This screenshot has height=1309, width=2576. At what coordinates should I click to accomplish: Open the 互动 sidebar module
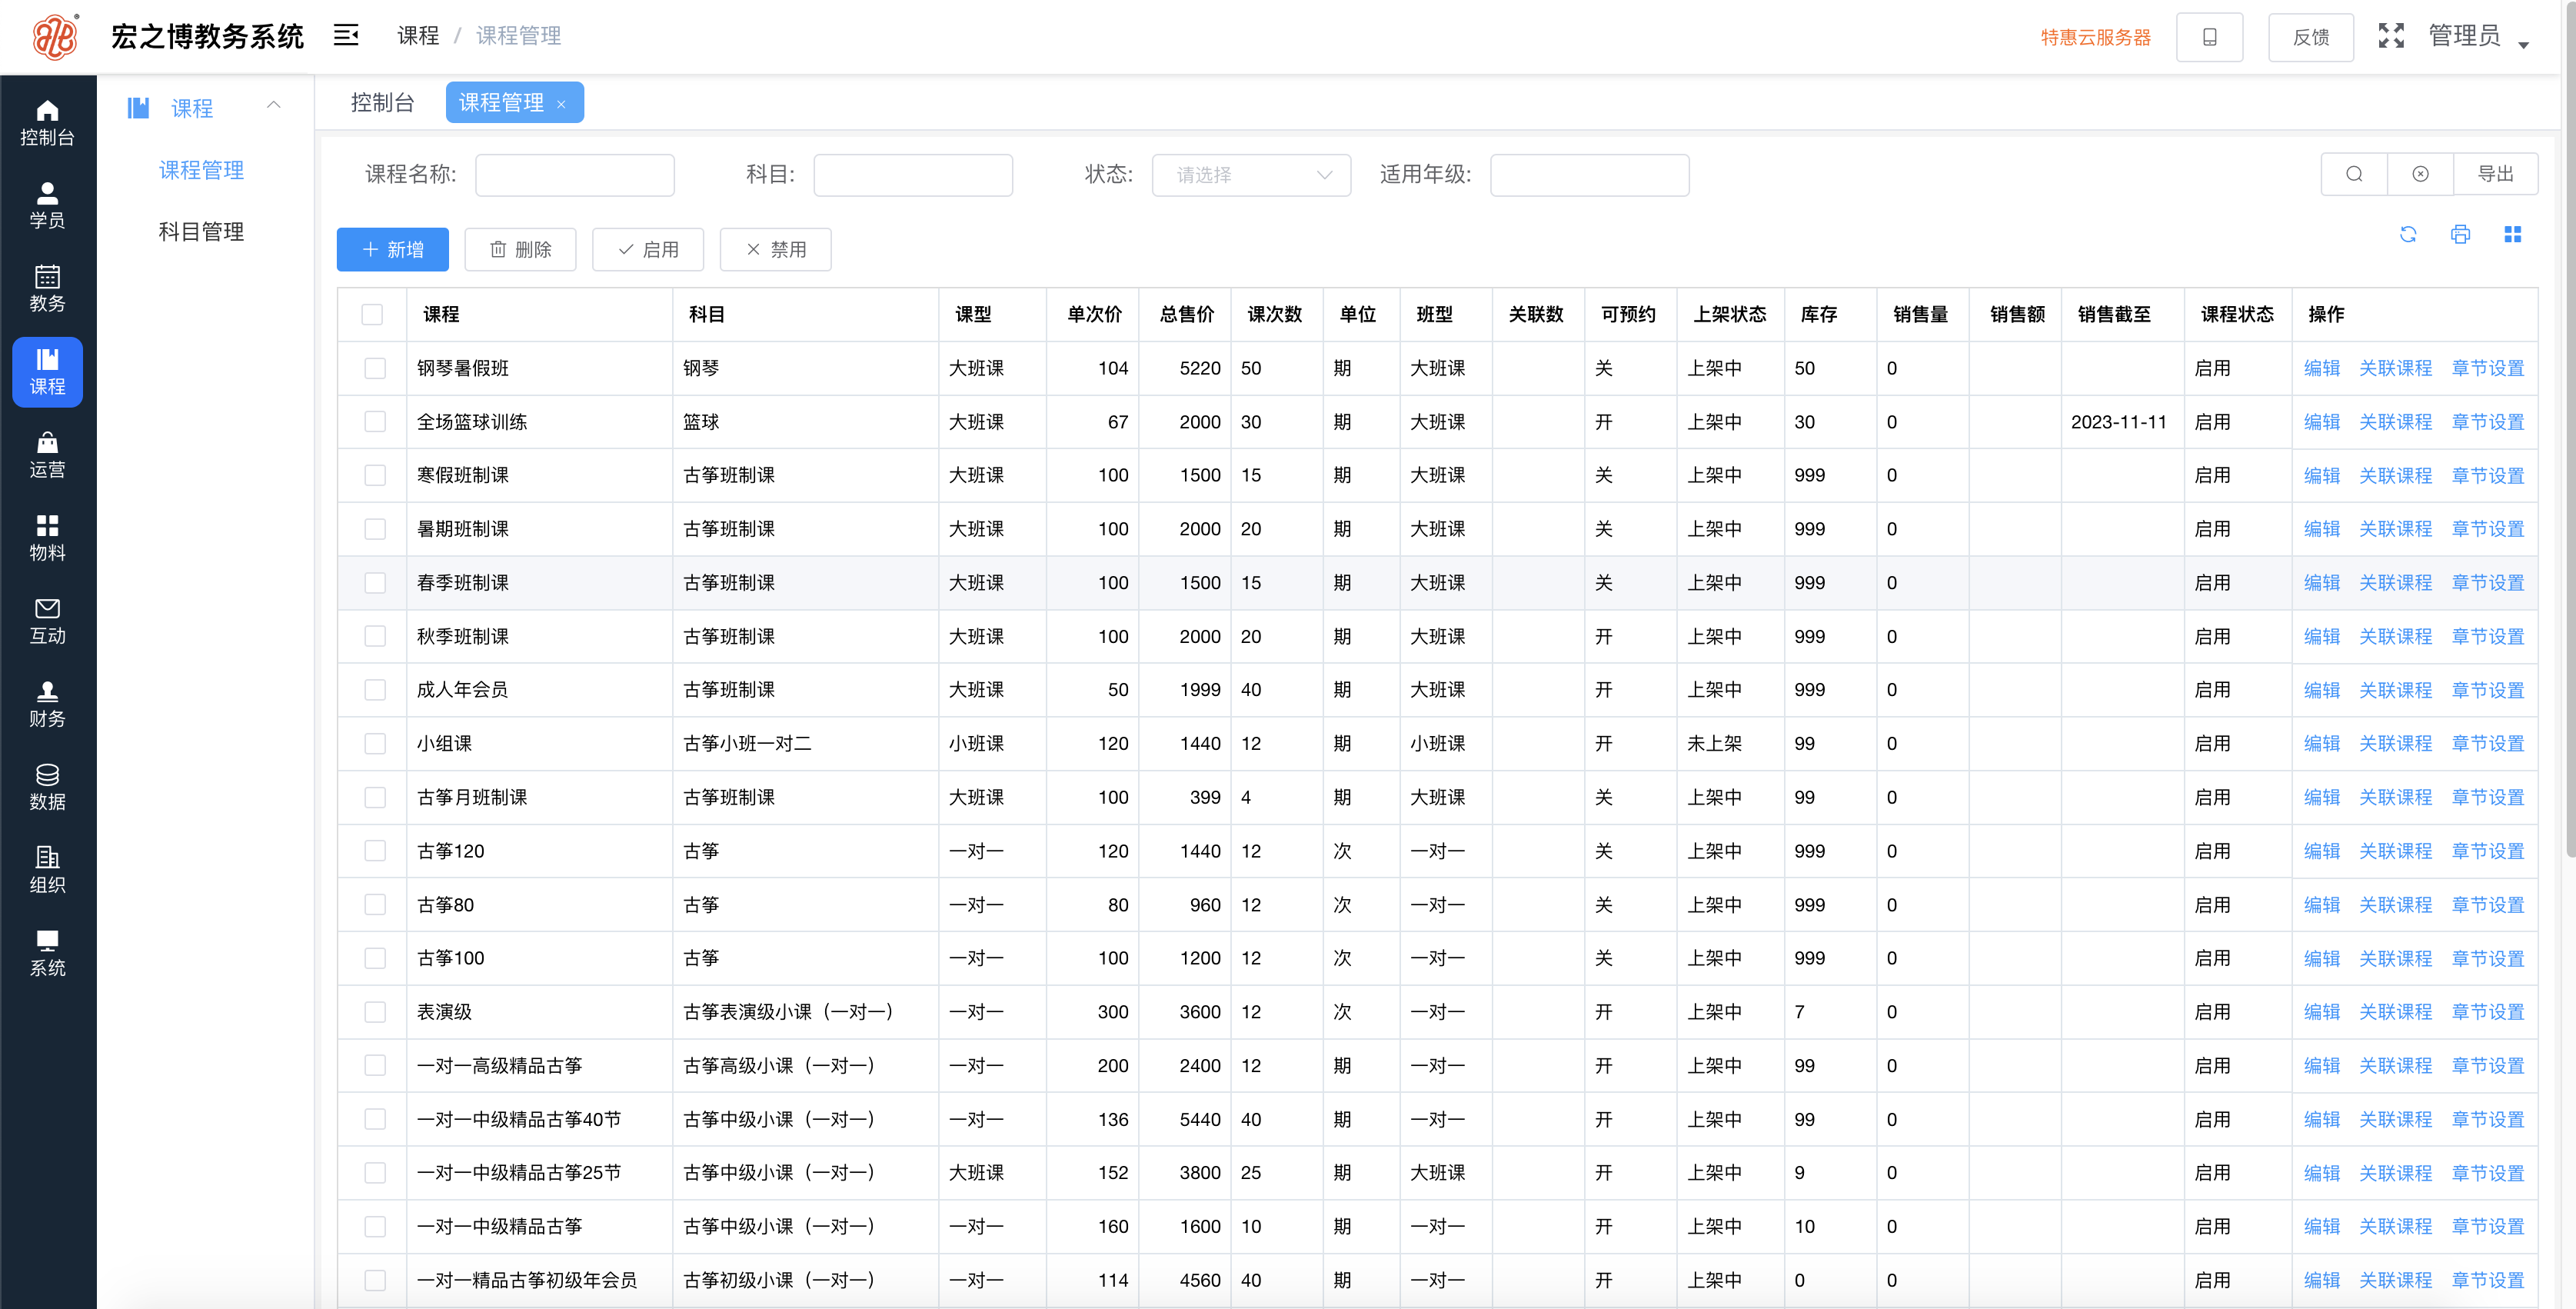(47, 621)
